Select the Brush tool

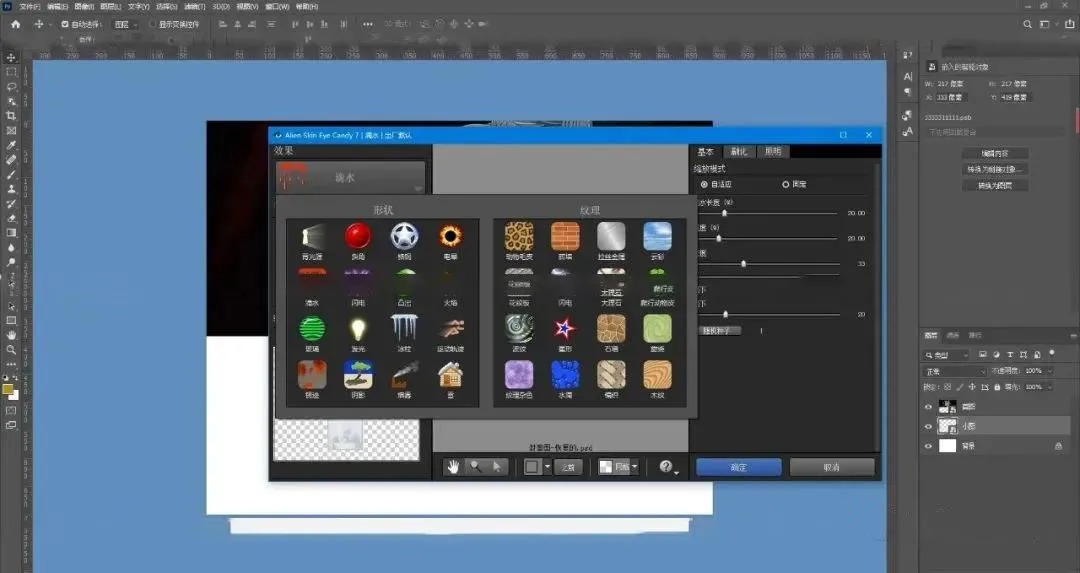click(11, 174)
